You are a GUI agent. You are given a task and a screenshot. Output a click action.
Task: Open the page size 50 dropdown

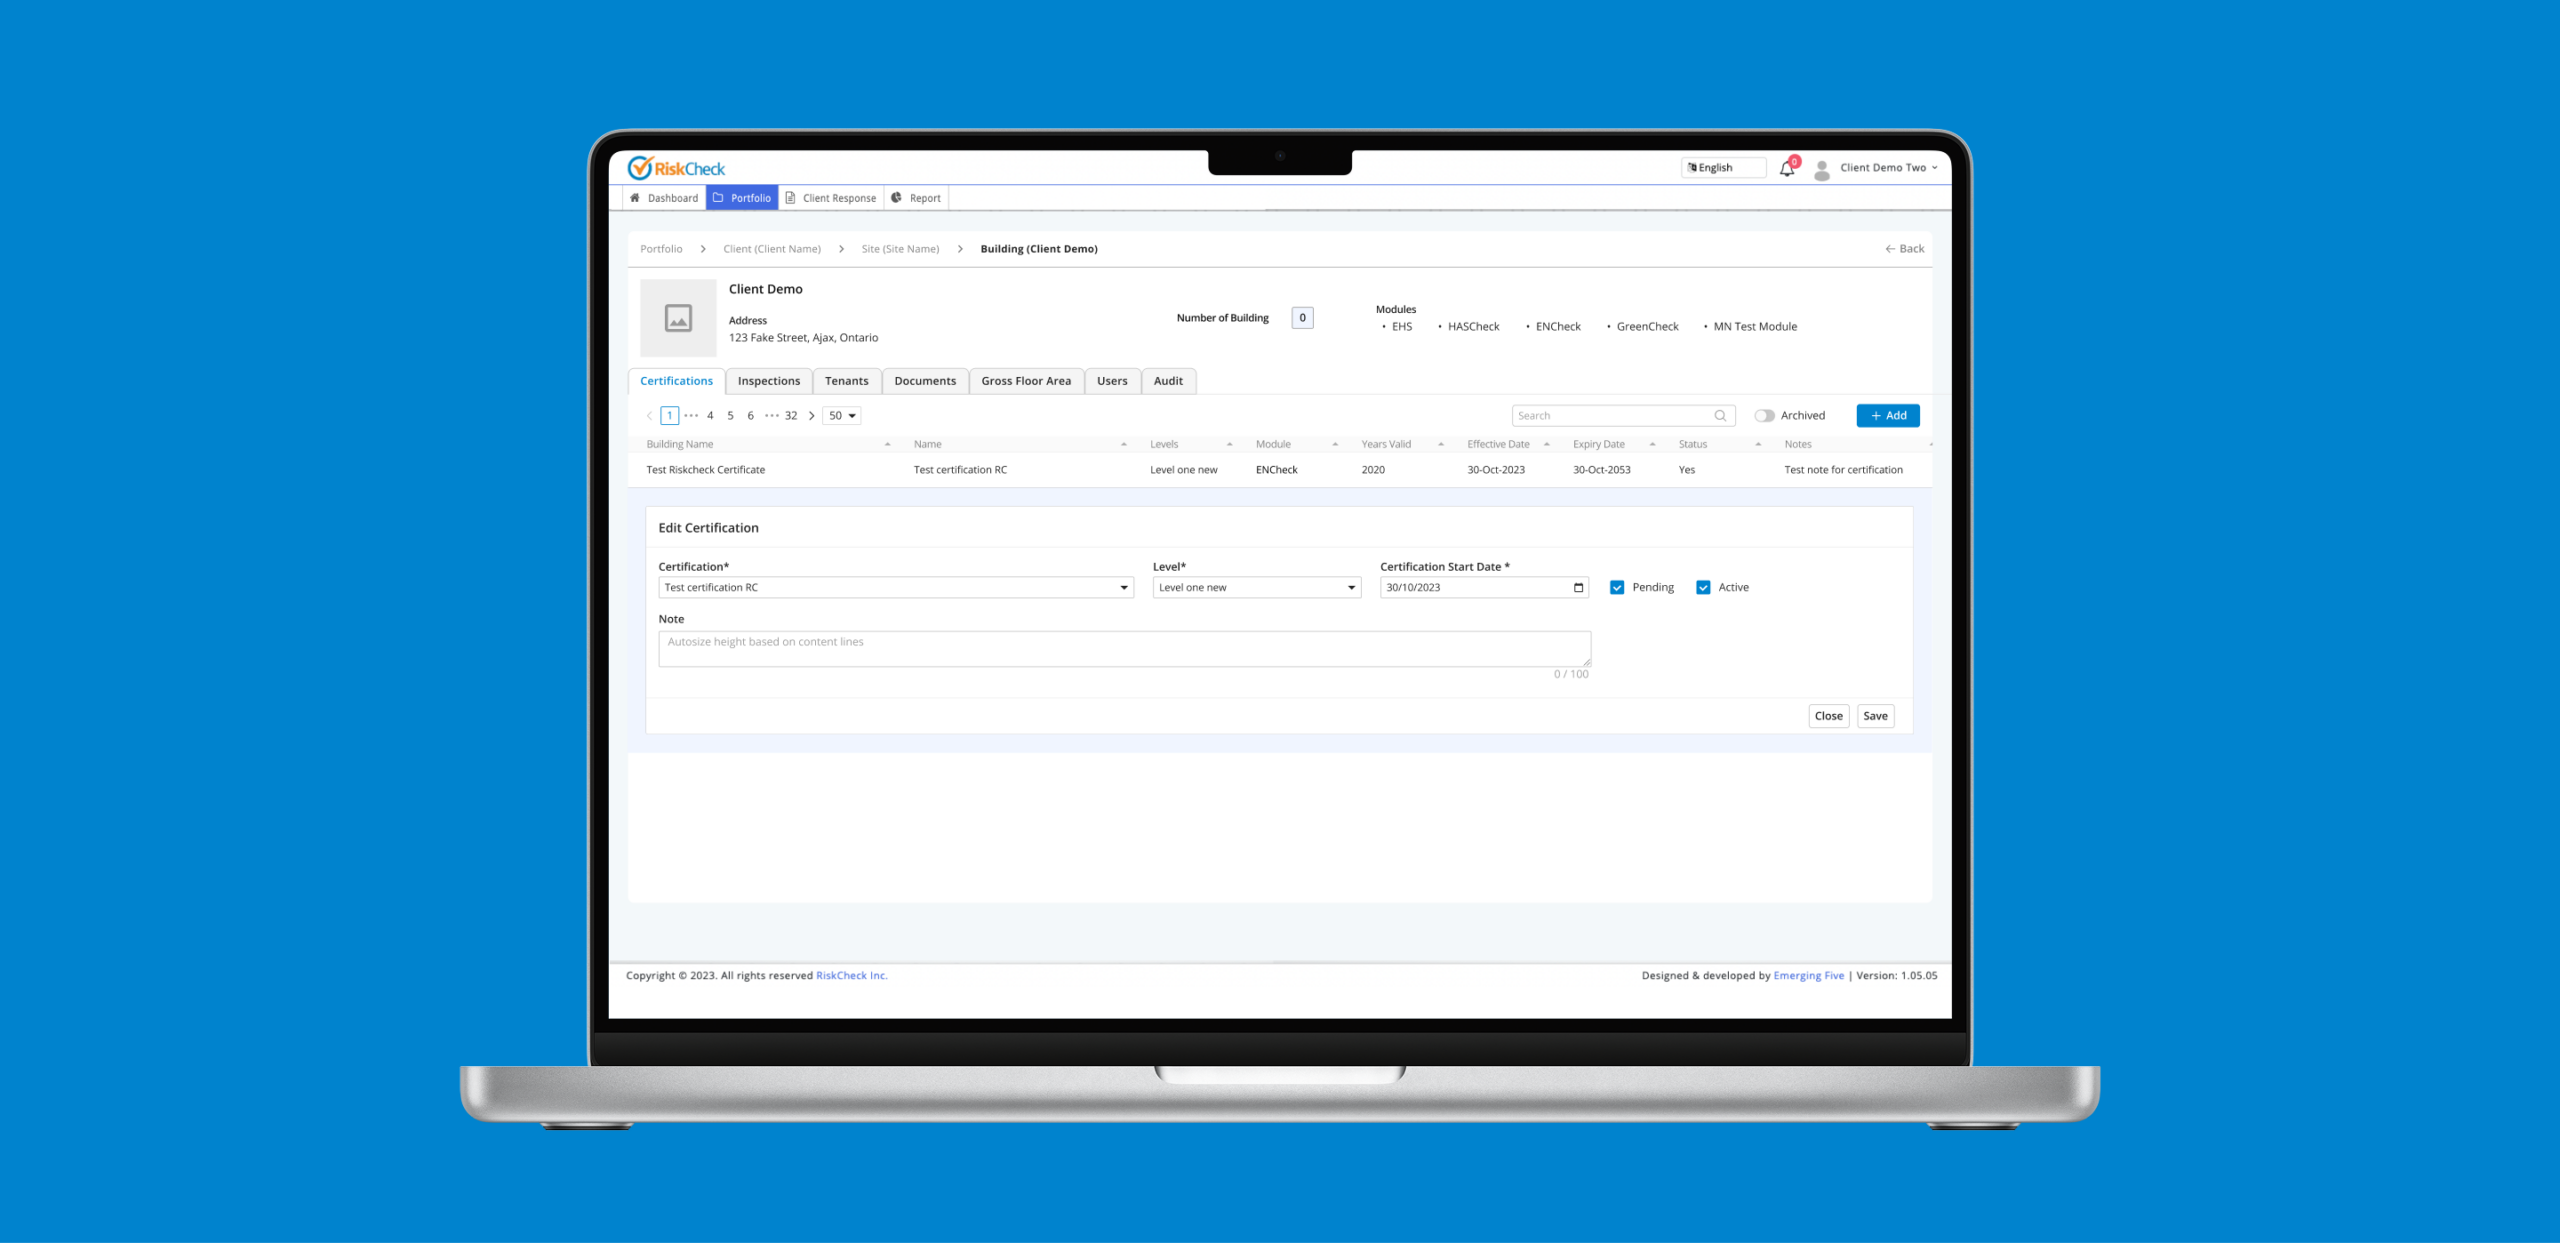[x=841, y=415]
